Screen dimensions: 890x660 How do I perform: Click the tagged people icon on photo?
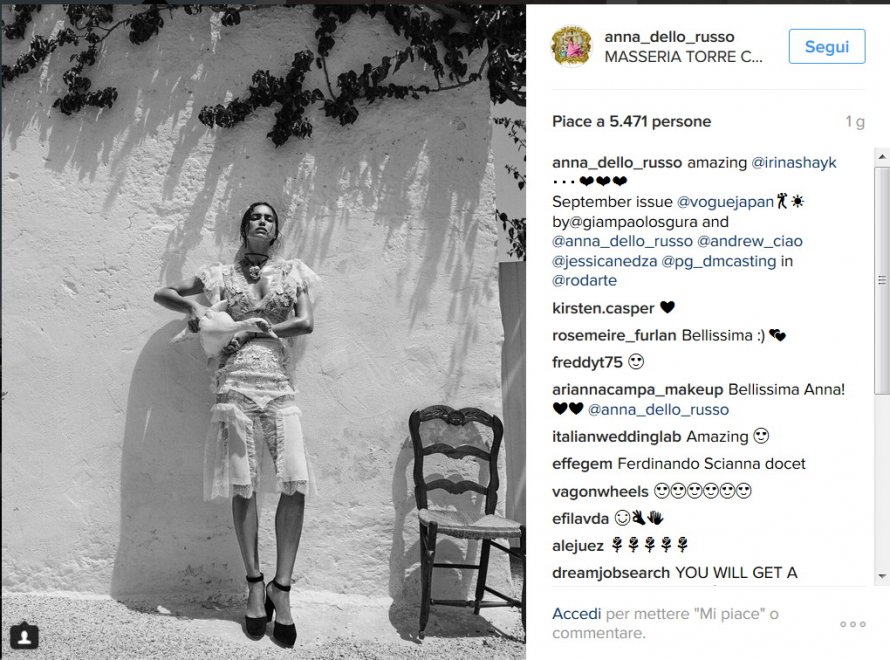pos(24,636)
